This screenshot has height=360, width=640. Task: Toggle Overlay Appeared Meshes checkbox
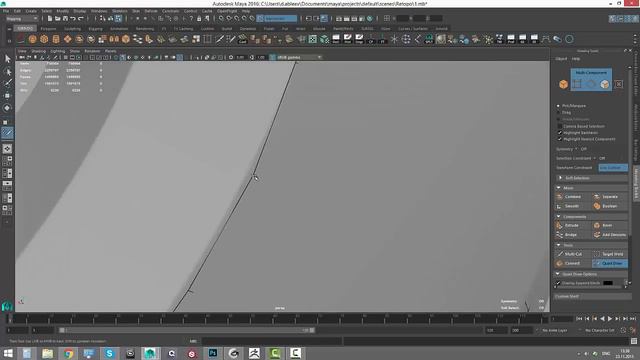point(558,283)
